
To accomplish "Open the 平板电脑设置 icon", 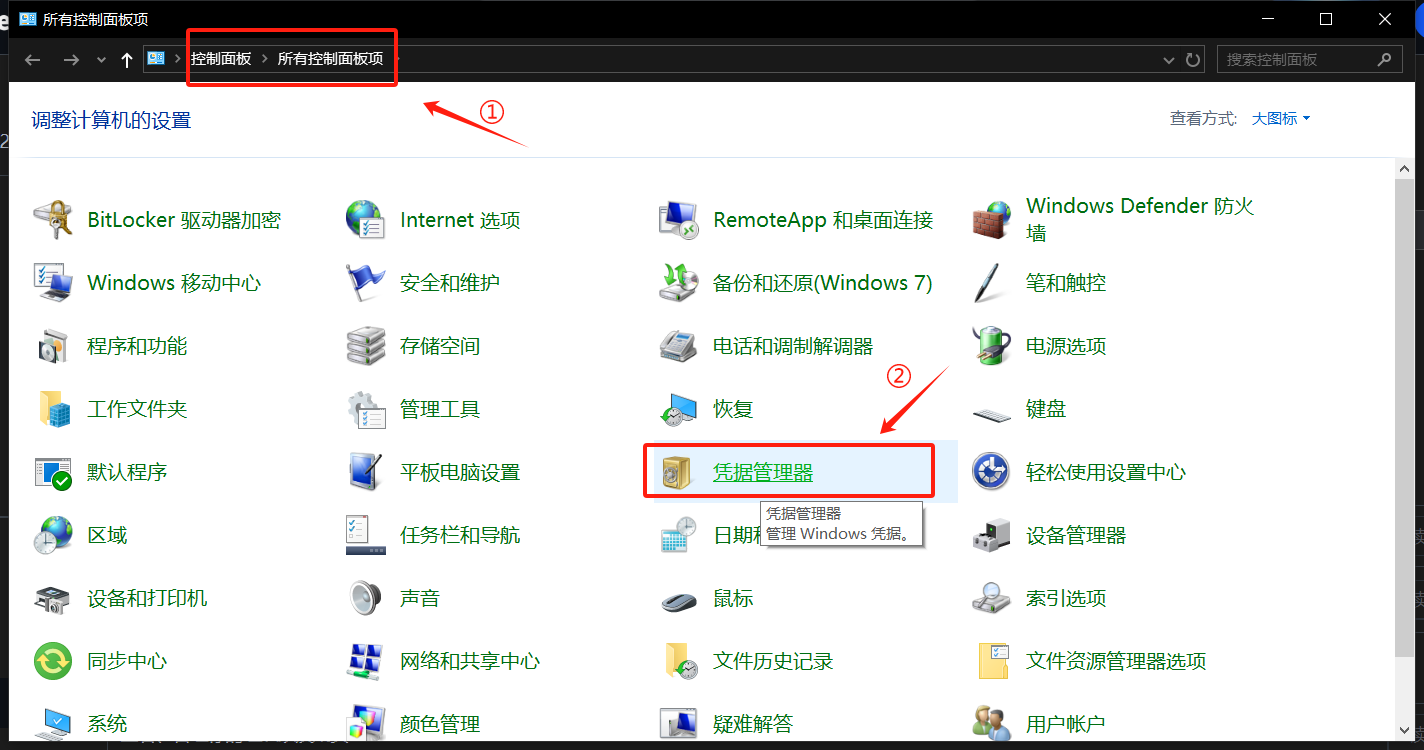I will pos(365,472).
